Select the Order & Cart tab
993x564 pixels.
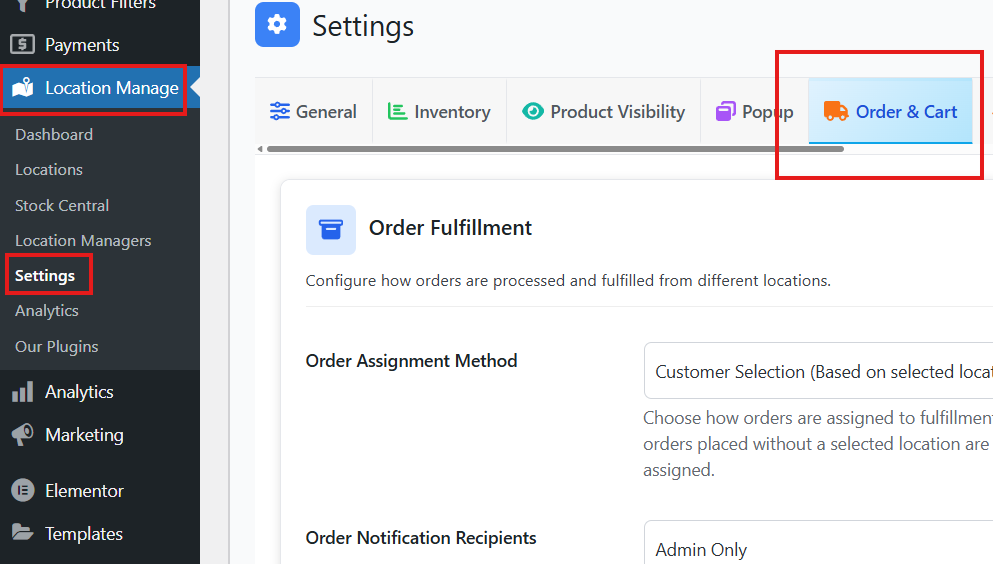(x=891, y=112)
